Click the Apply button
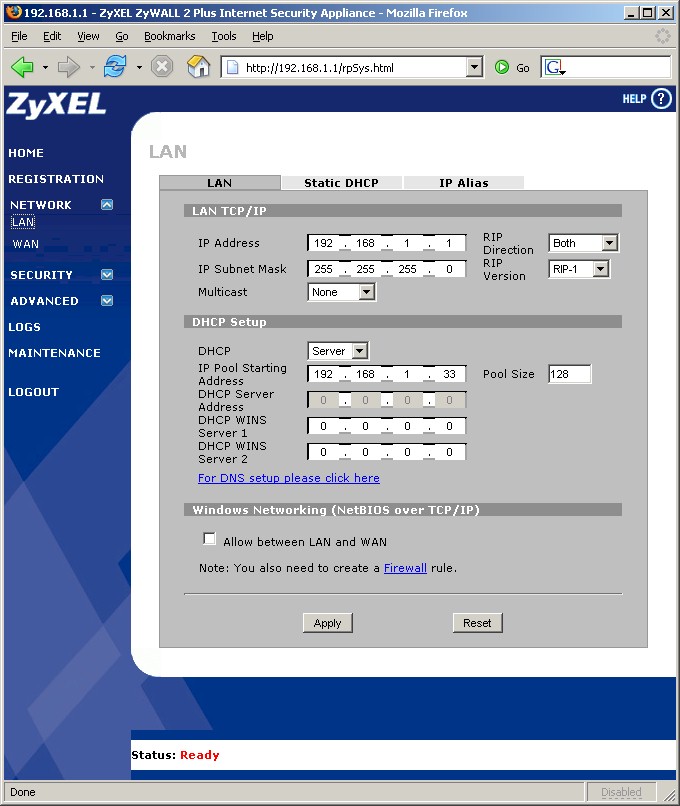The image size is (680, 806). 327,623
